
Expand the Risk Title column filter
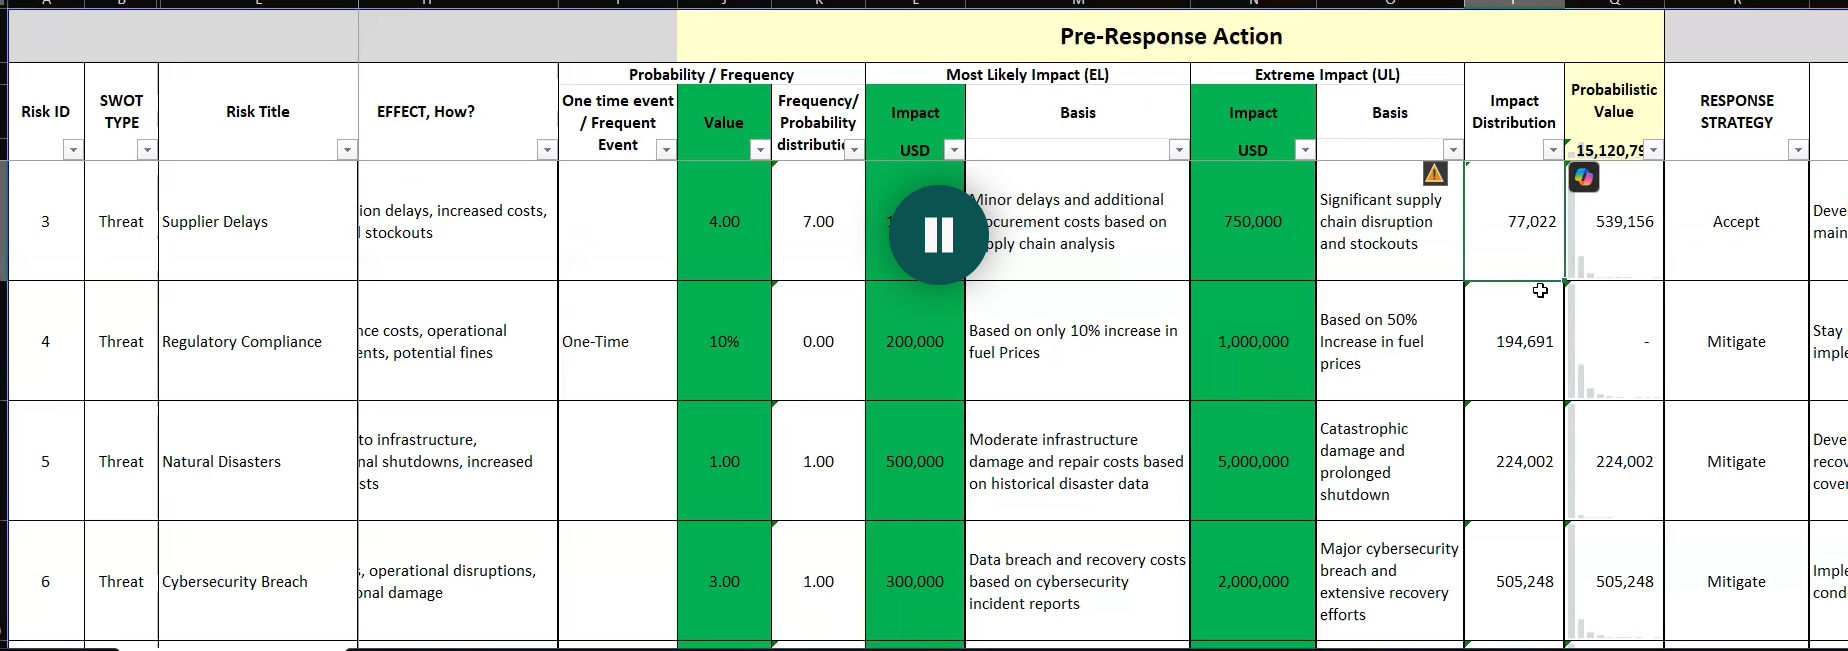(x=347, y=150)
